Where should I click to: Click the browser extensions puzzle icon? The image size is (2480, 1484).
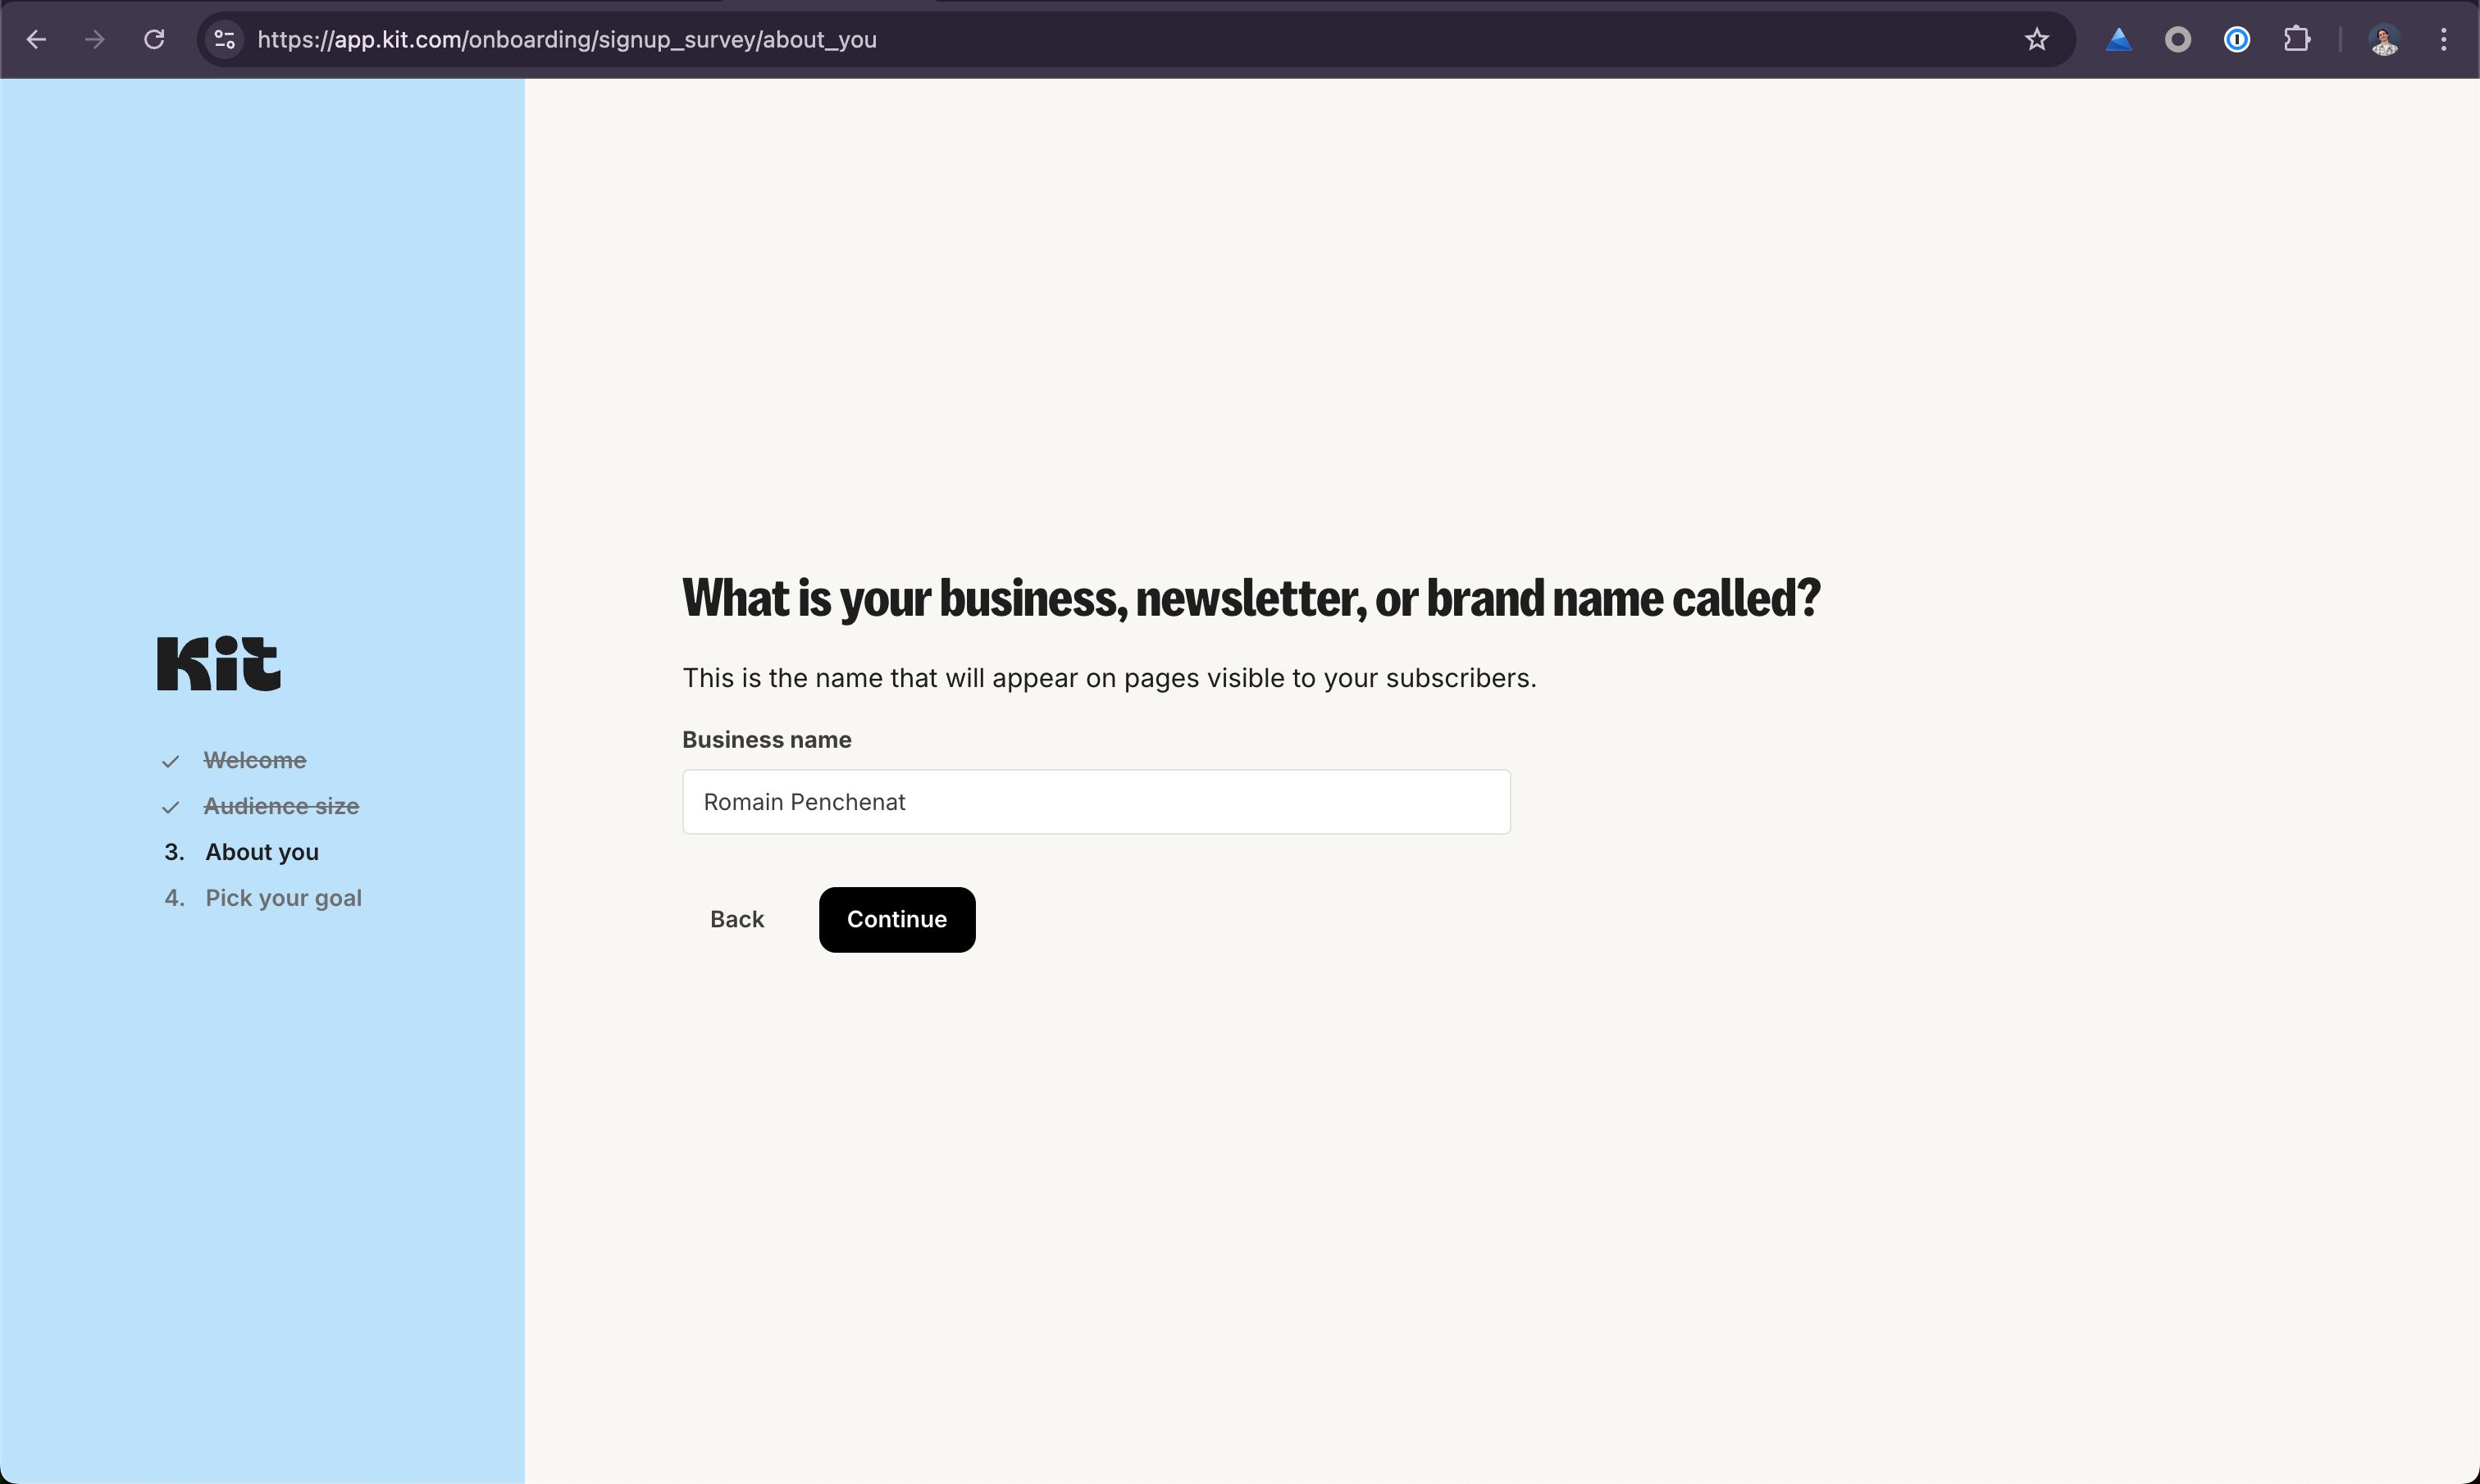click(x=2298, y=39)
